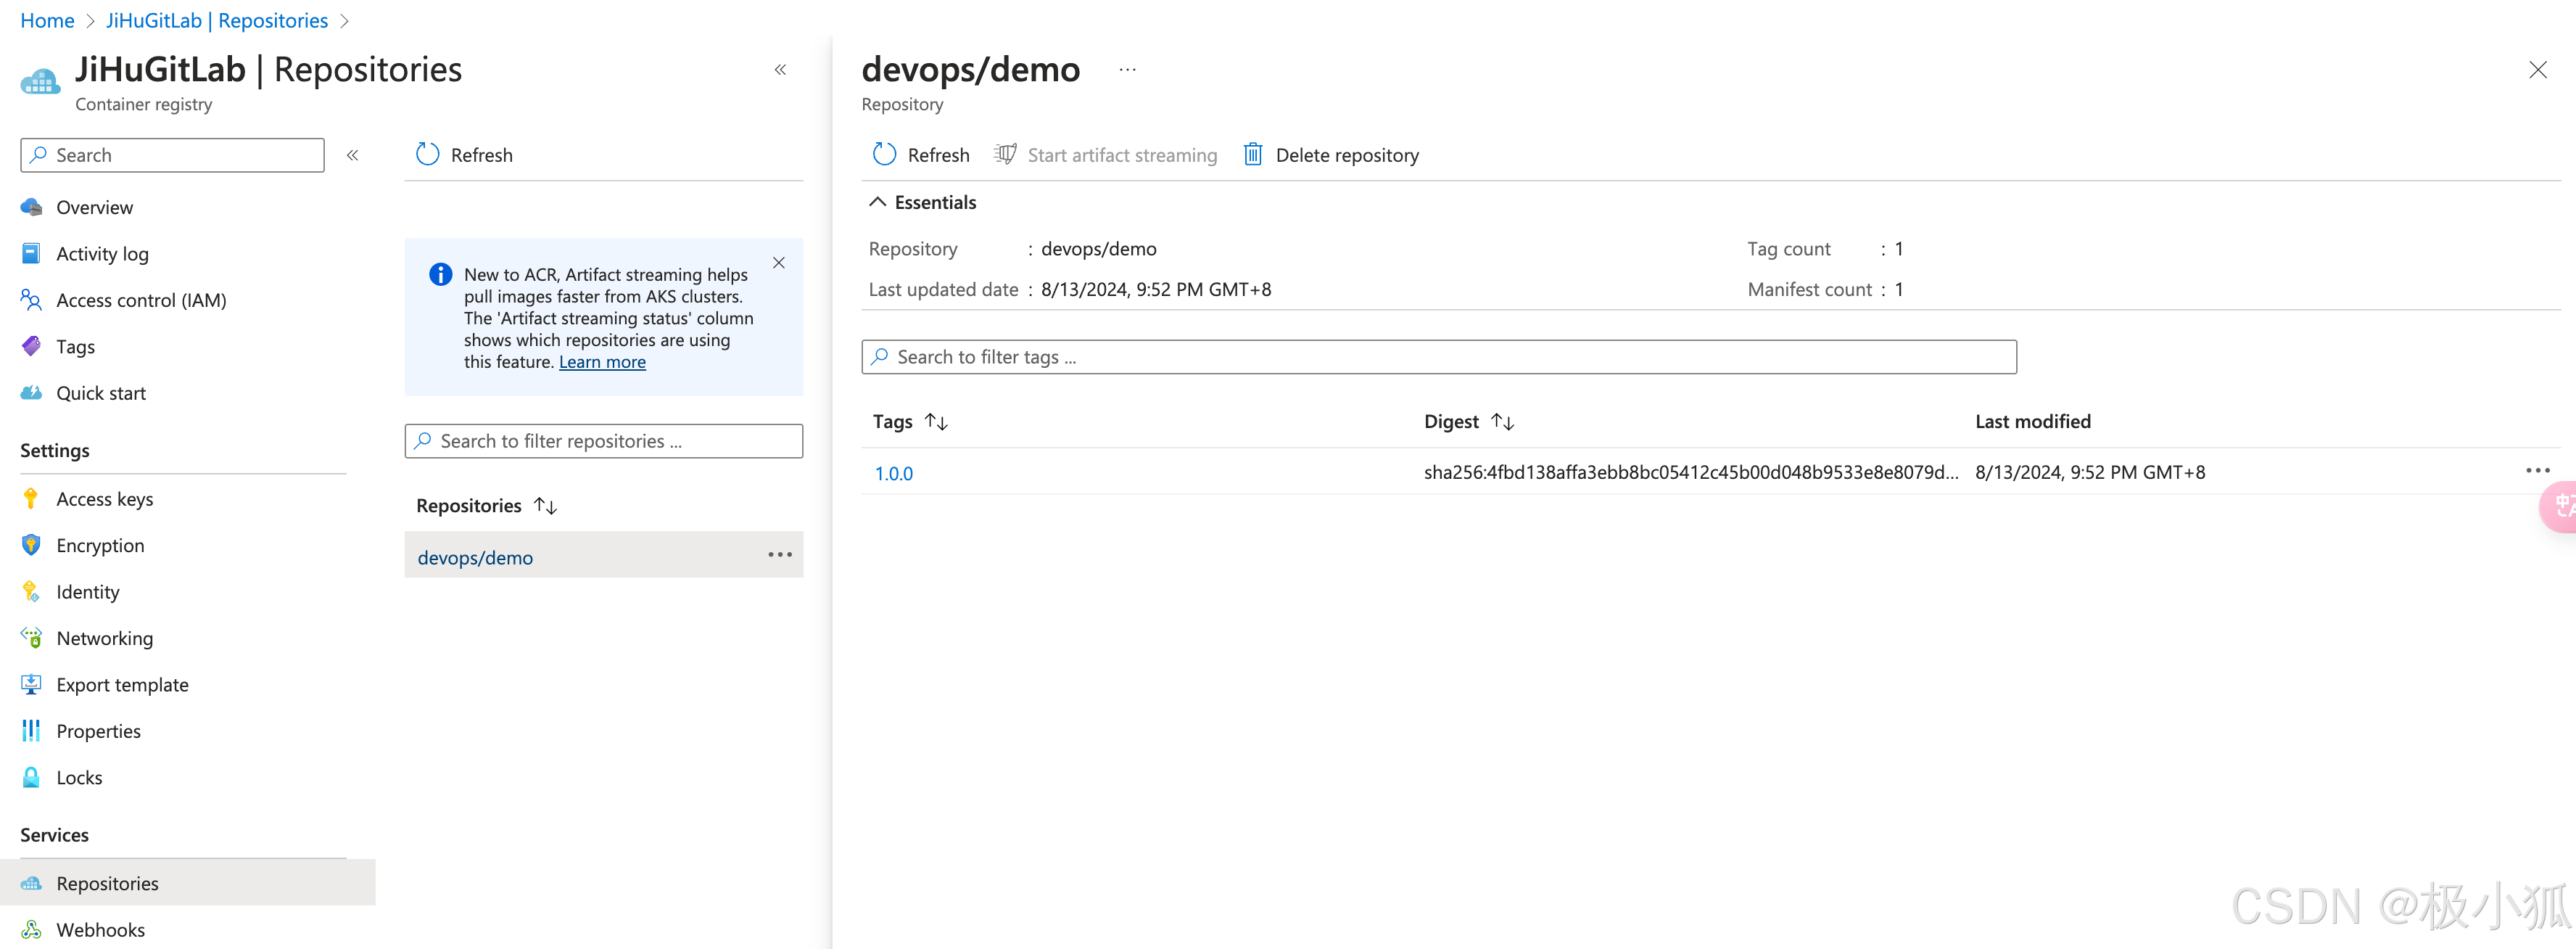Click the Start artifact streaming icon
Image resolution: width=2576 pixels, height=949 pixels.
point(1005,154)
